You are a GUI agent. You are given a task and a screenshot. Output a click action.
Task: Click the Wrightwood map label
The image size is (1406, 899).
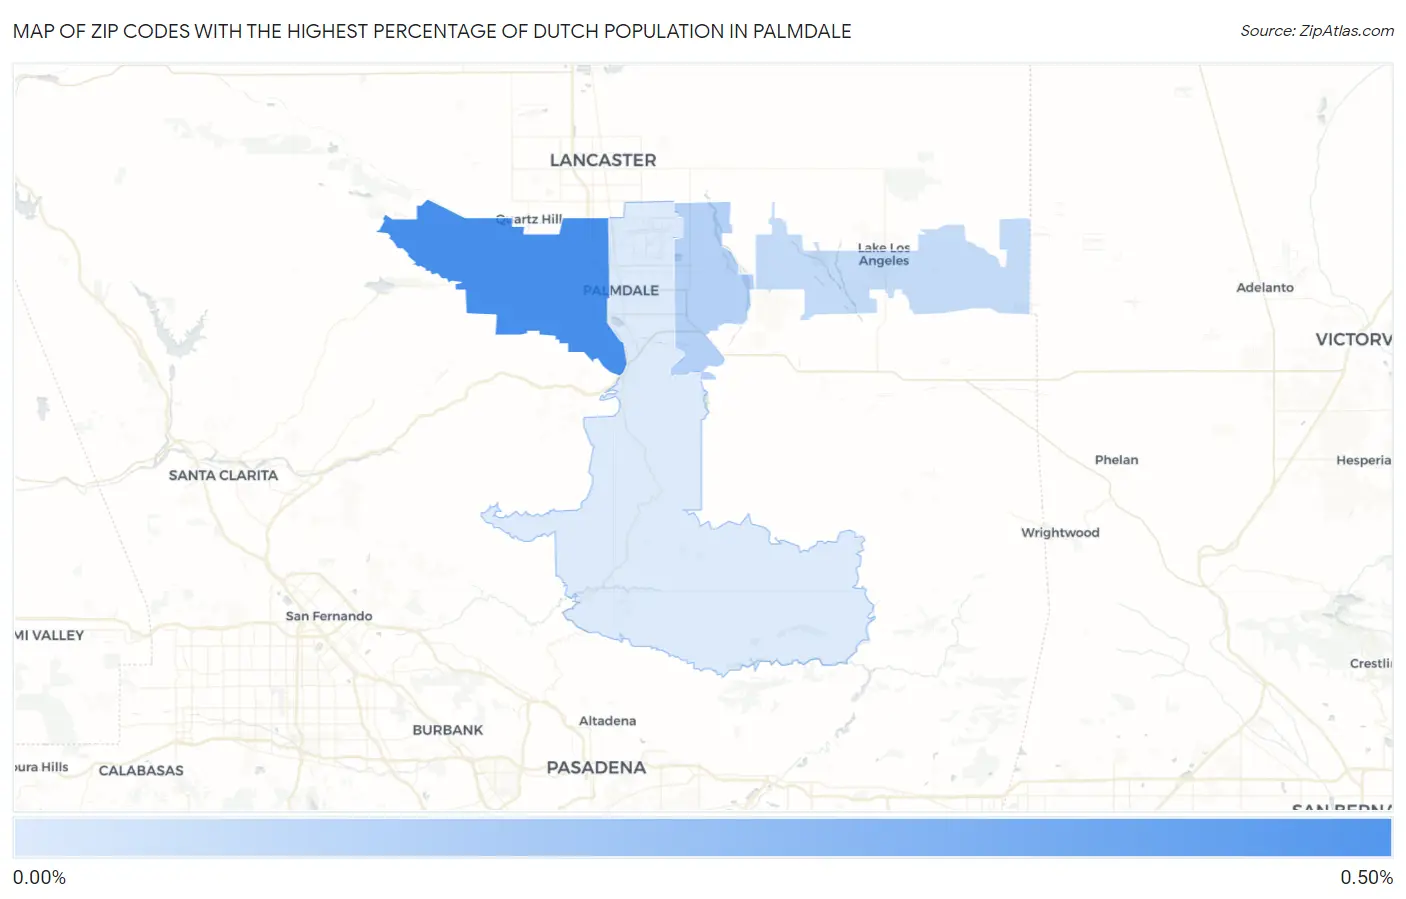pos(1060,532)
